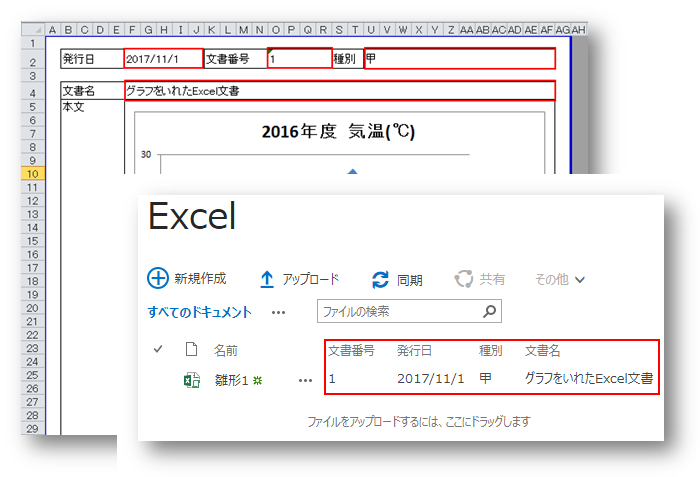Select the 発行日 cell containing 2017/11/1

click(x=163, y=59)
